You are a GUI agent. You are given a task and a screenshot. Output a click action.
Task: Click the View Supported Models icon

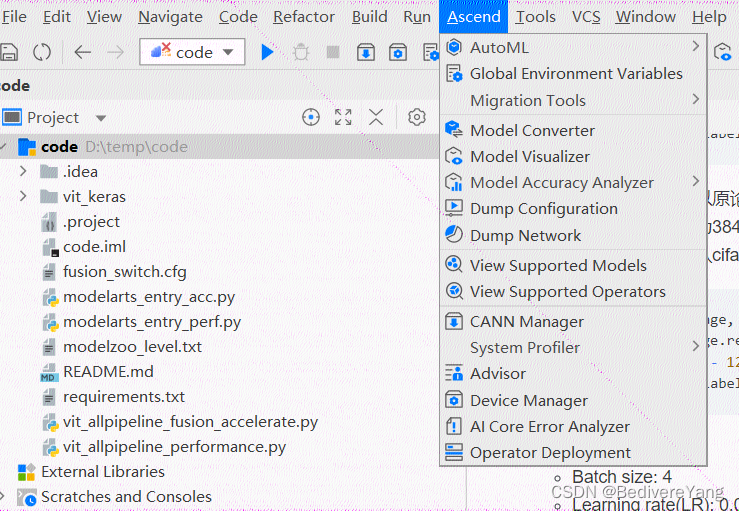454,264
